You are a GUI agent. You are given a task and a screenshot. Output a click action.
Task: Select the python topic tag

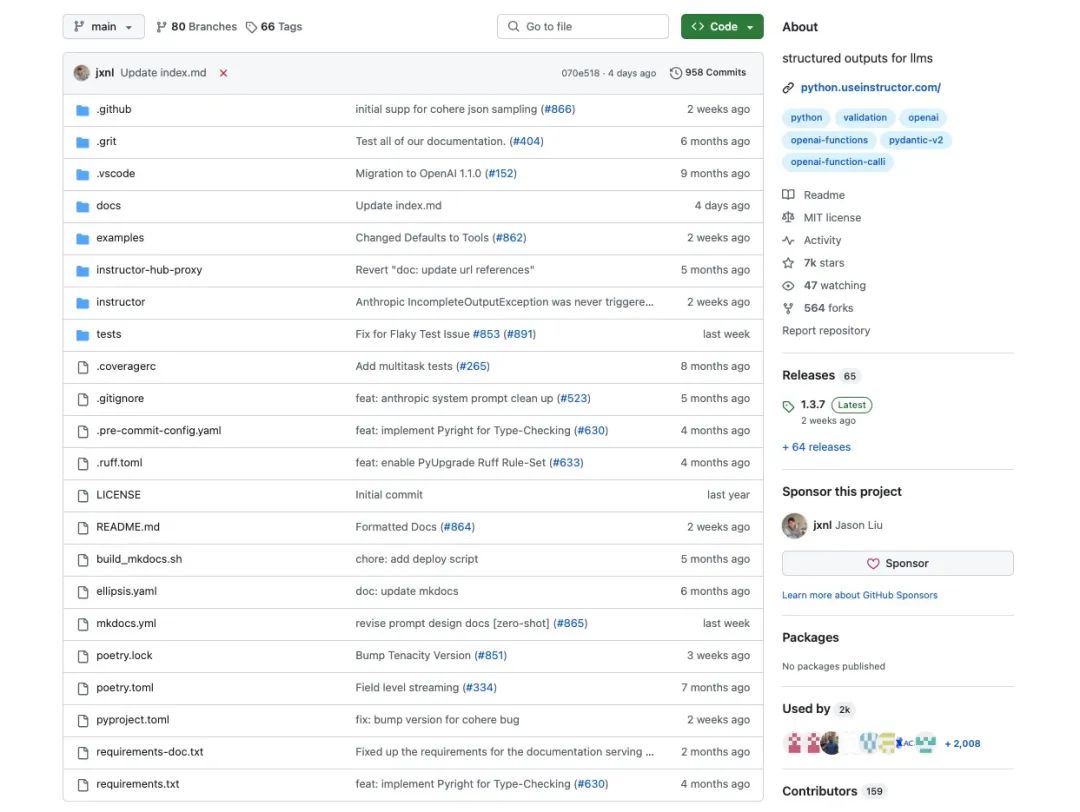click(x=806, y=118)
